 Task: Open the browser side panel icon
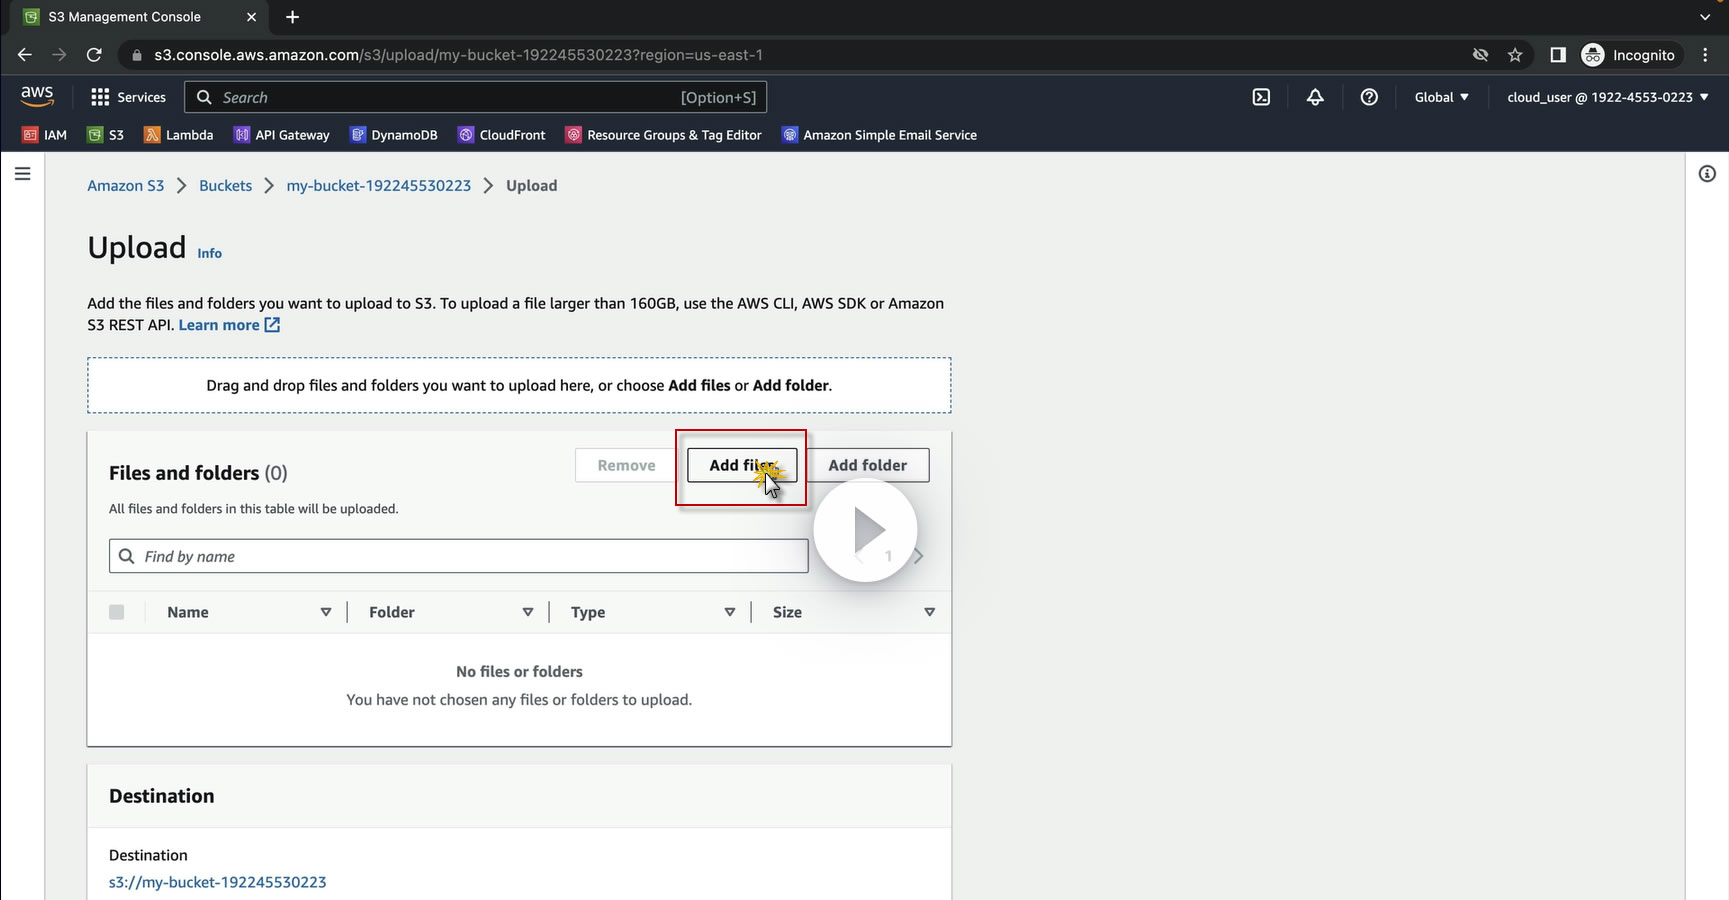pyautogui.click(x=1557, y=55)
